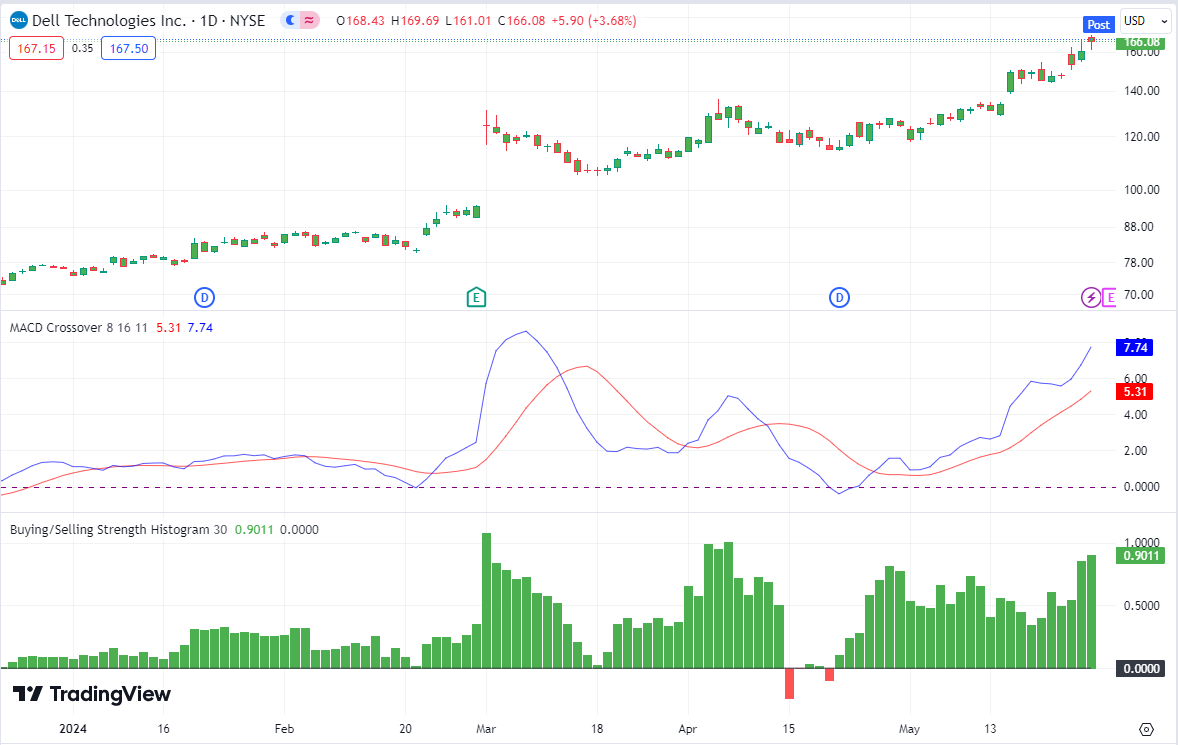Click the dividend D marker in late April
Viewport: 1178px width, 745px height.
click(839, 297)
